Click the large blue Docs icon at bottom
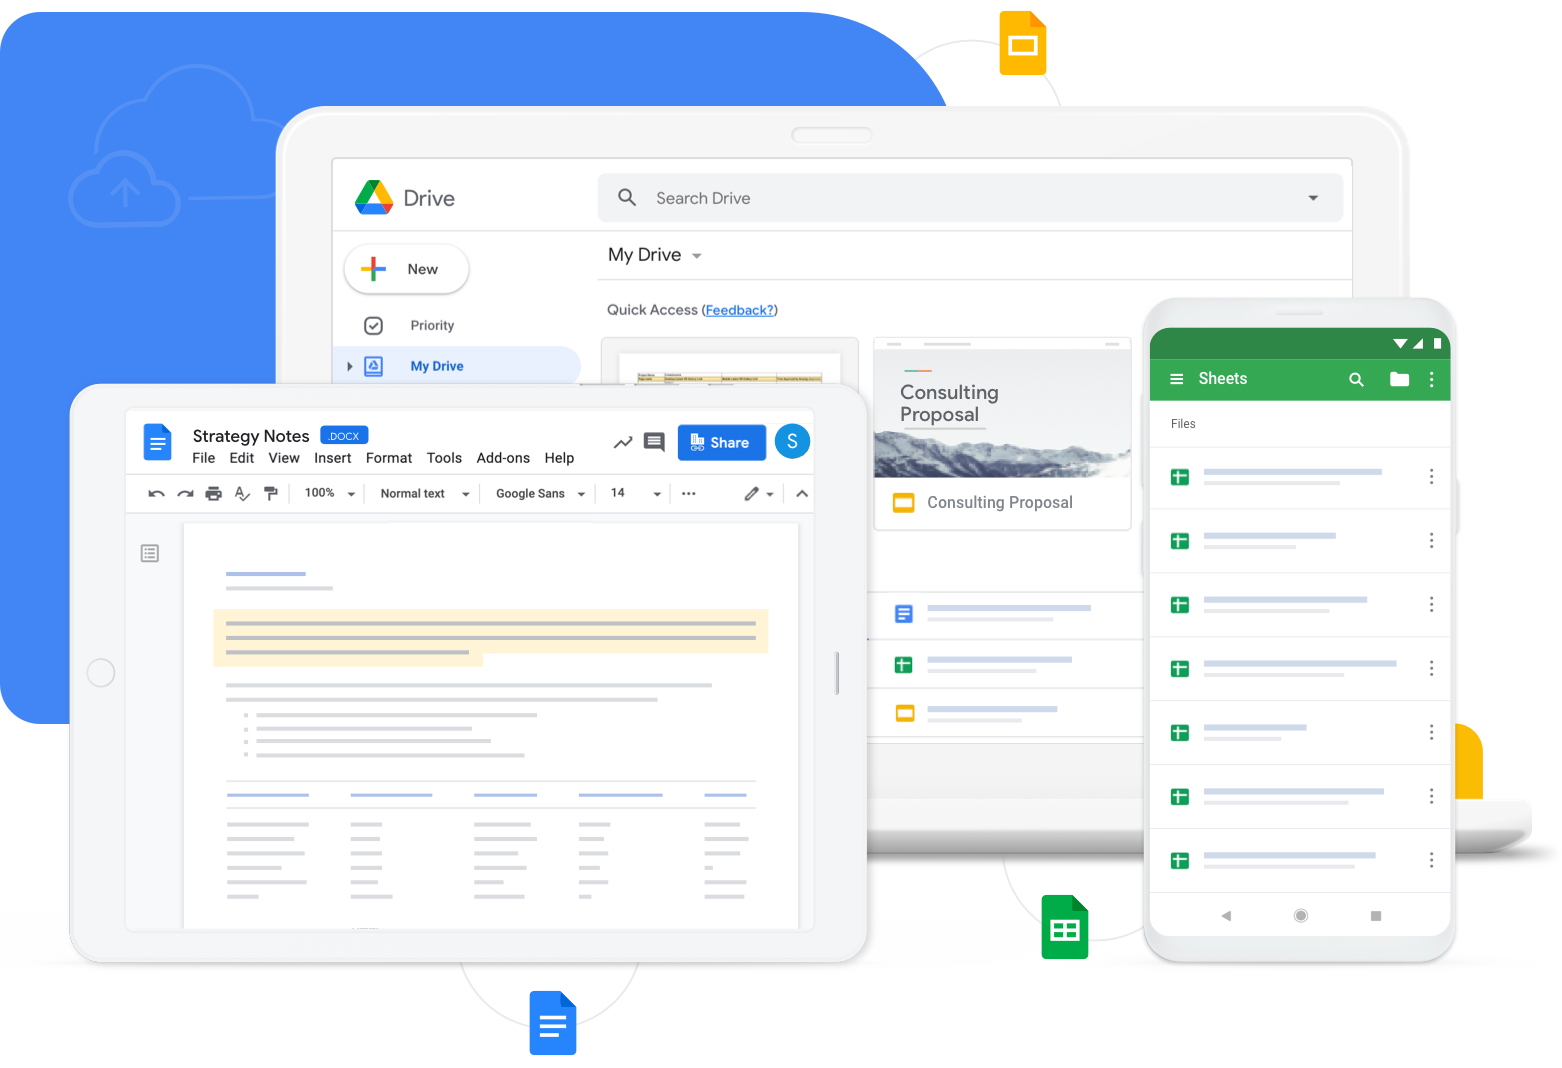This screenshot has width=1562, height=1068. tap(553, 1023)
